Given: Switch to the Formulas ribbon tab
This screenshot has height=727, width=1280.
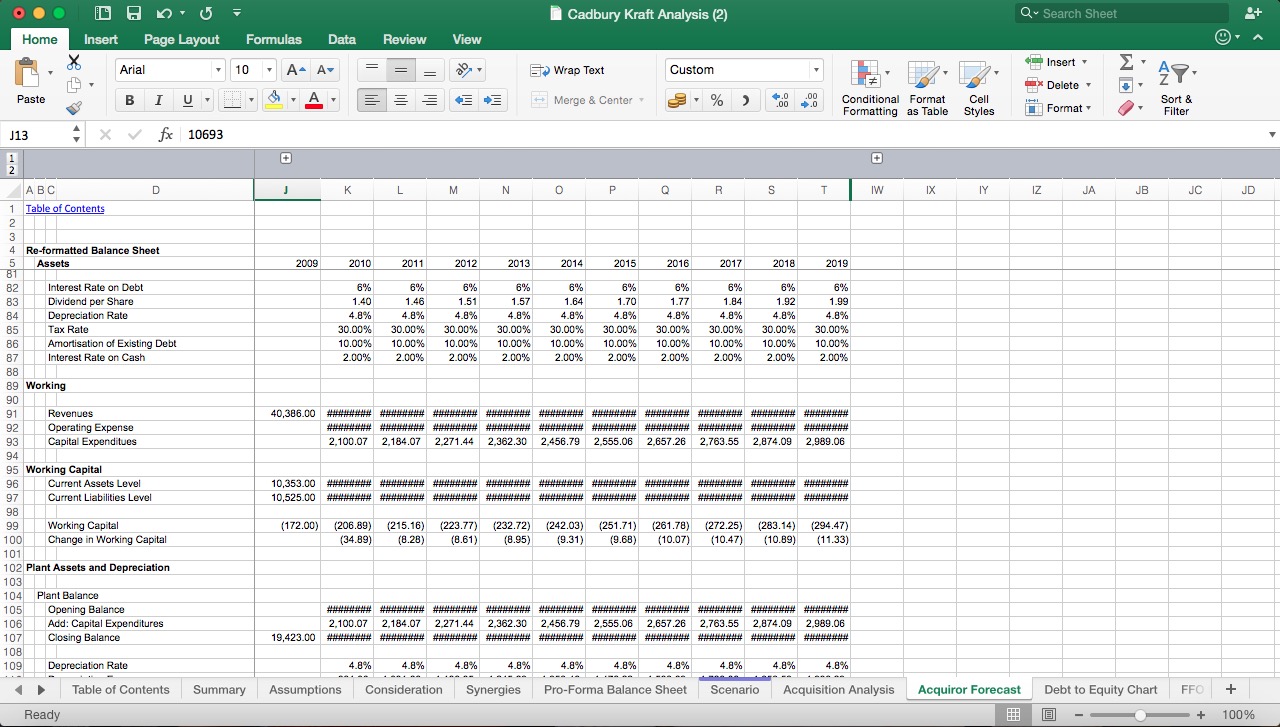Looking at the screenshot, I should (x=273, y=39).
